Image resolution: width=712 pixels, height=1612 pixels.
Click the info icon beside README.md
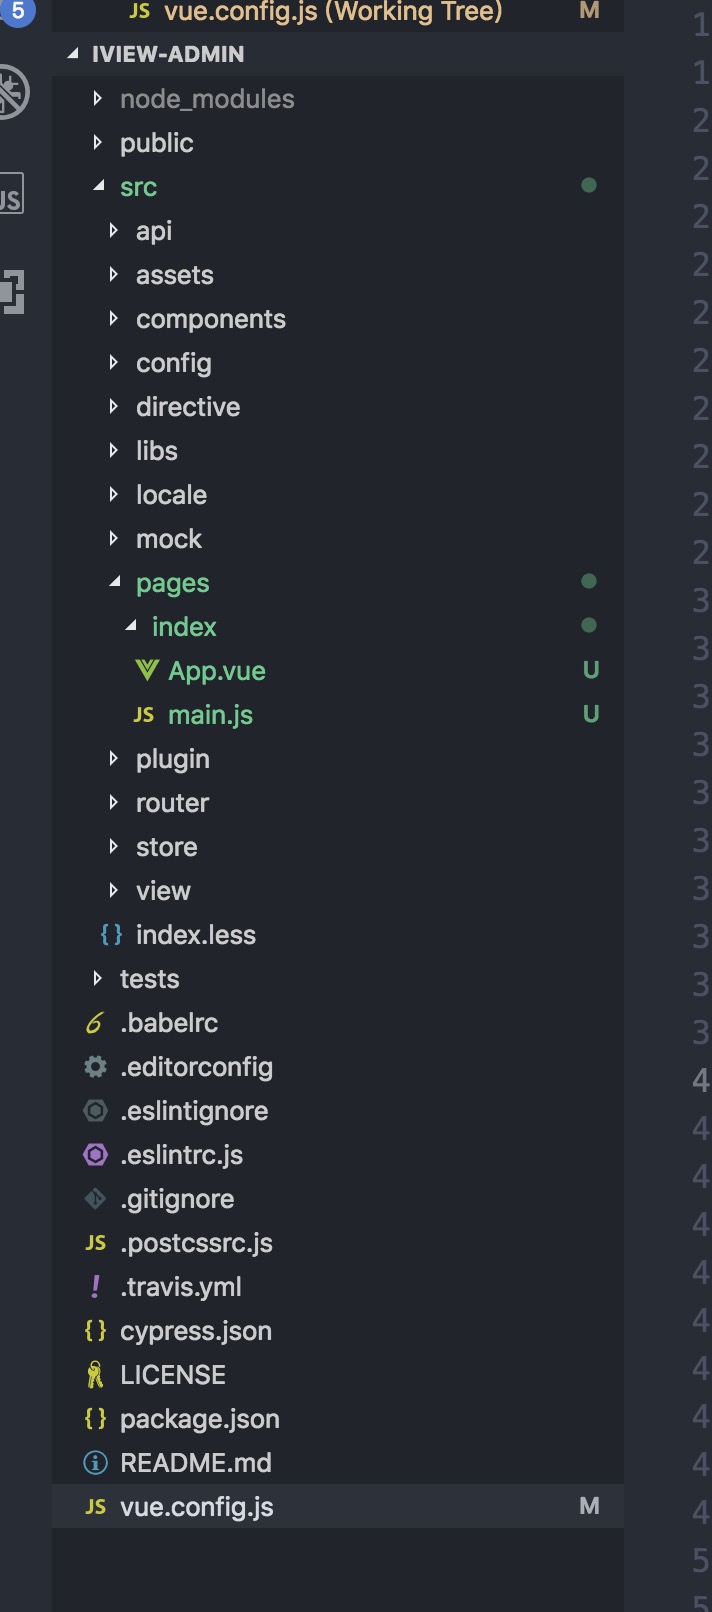(95, 1463)
